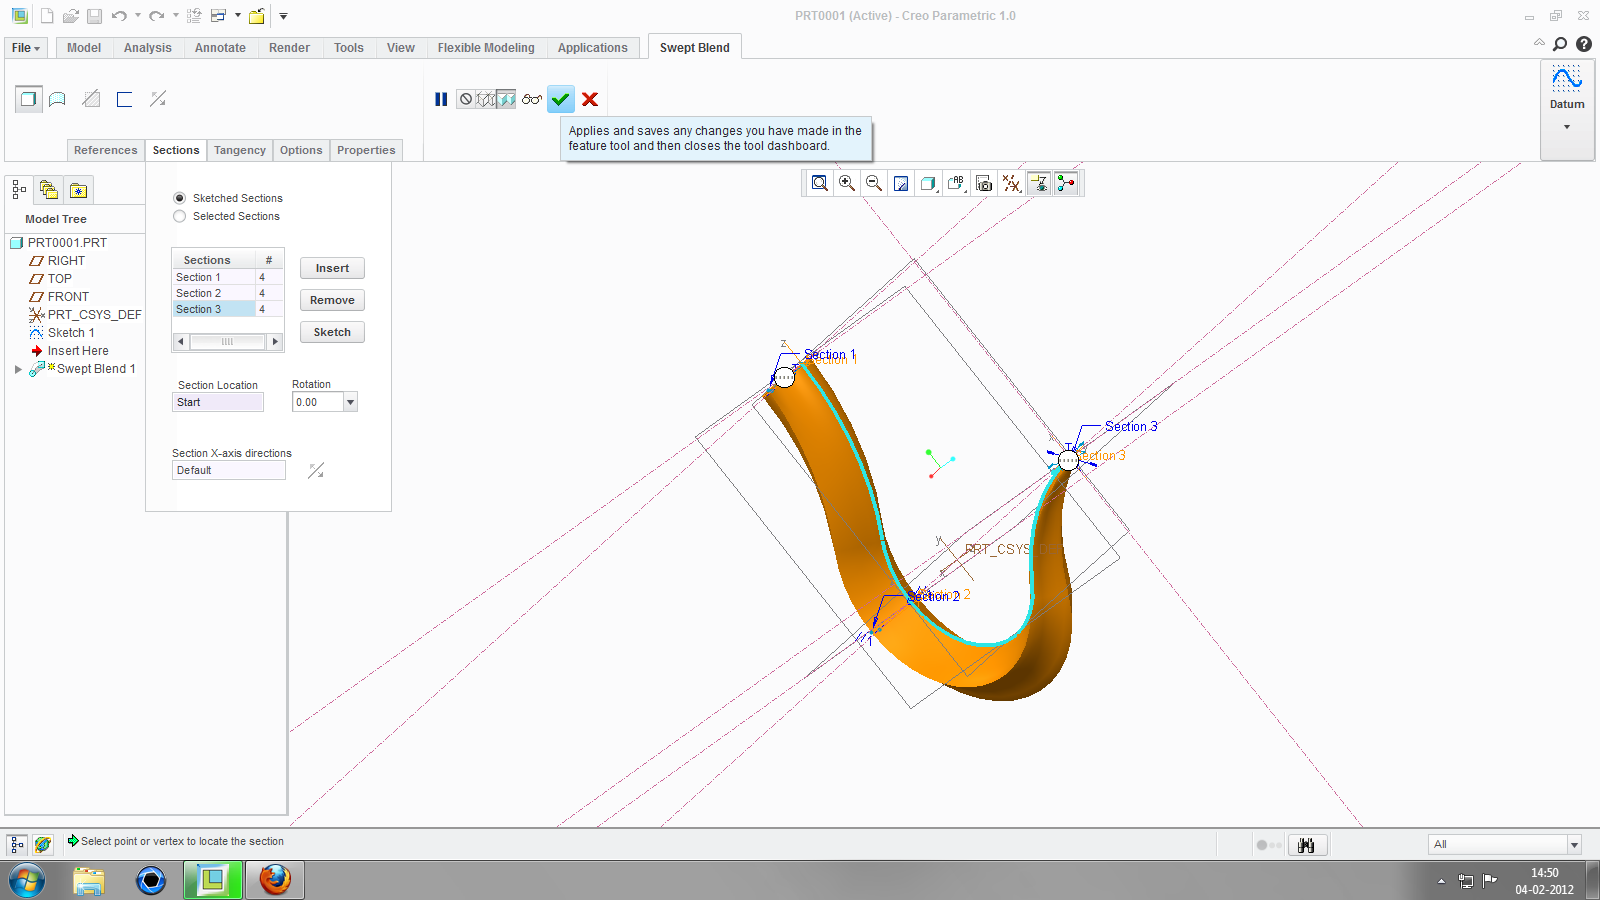
Task: Open the Undo history dropdown arrow
Action: [x=138, y=16]
